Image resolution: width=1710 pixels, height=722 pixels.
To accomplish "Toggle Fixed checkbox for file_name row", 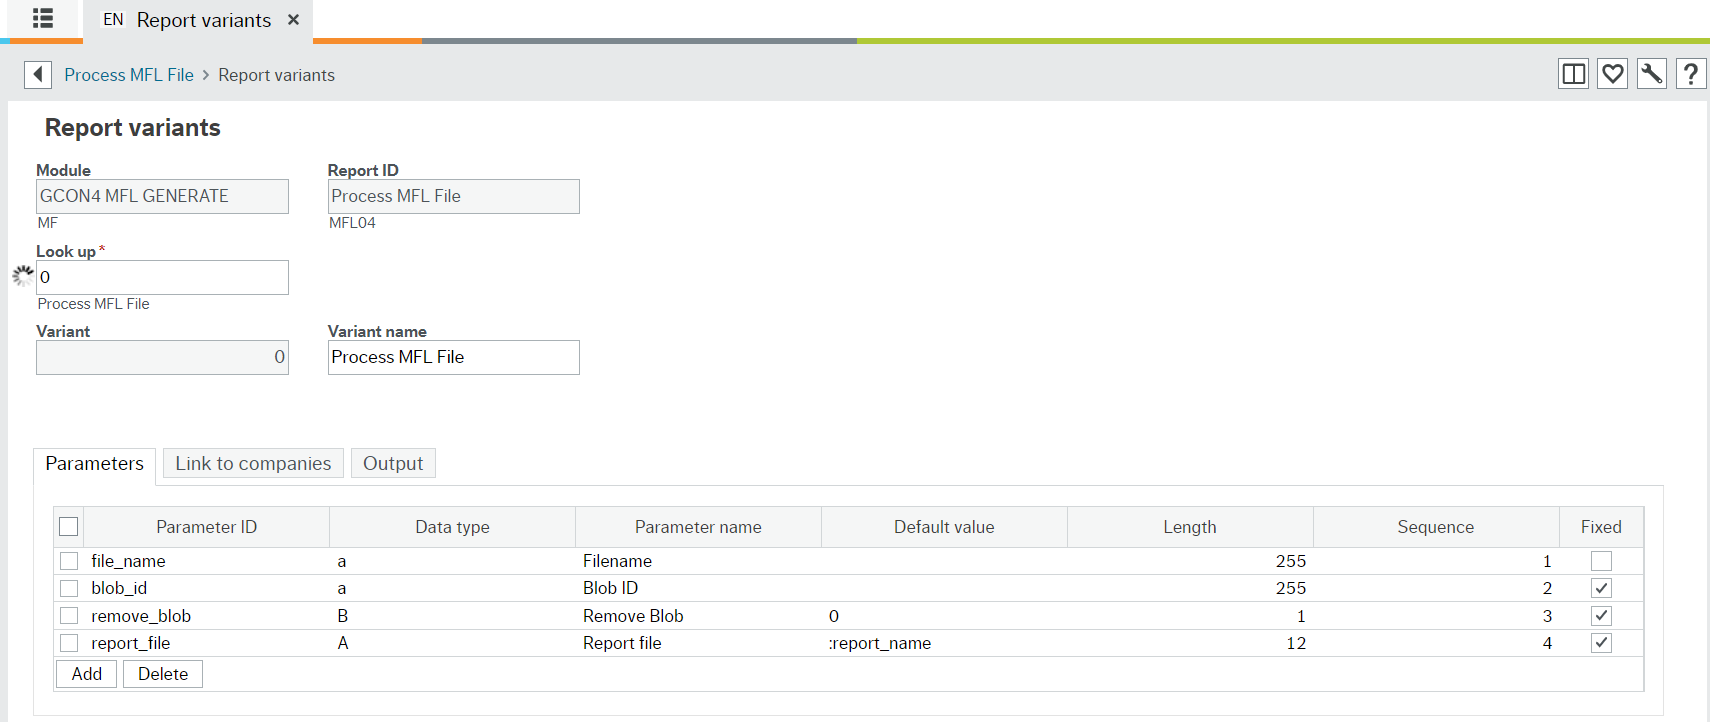I will 1601,561.
